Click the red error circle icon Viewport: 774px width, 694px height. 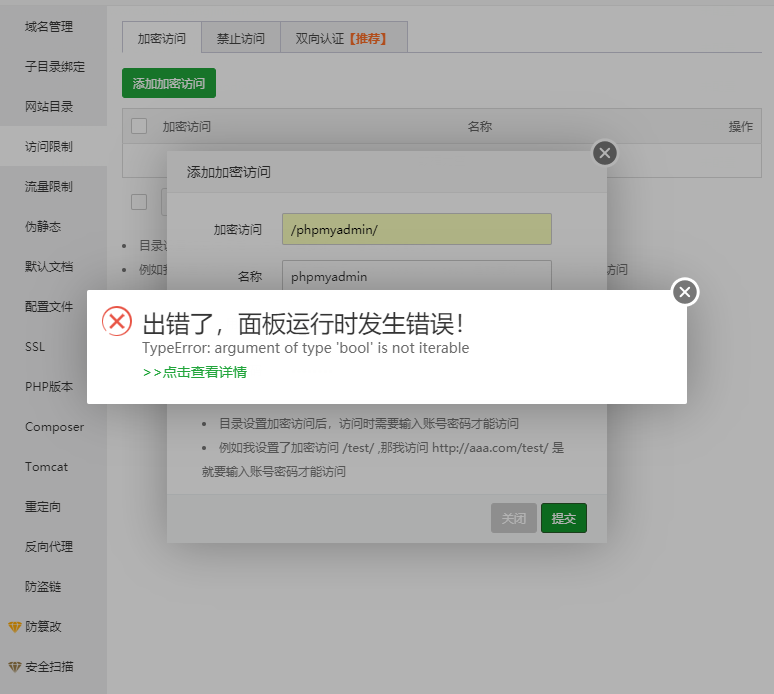(x=117, y=321)
